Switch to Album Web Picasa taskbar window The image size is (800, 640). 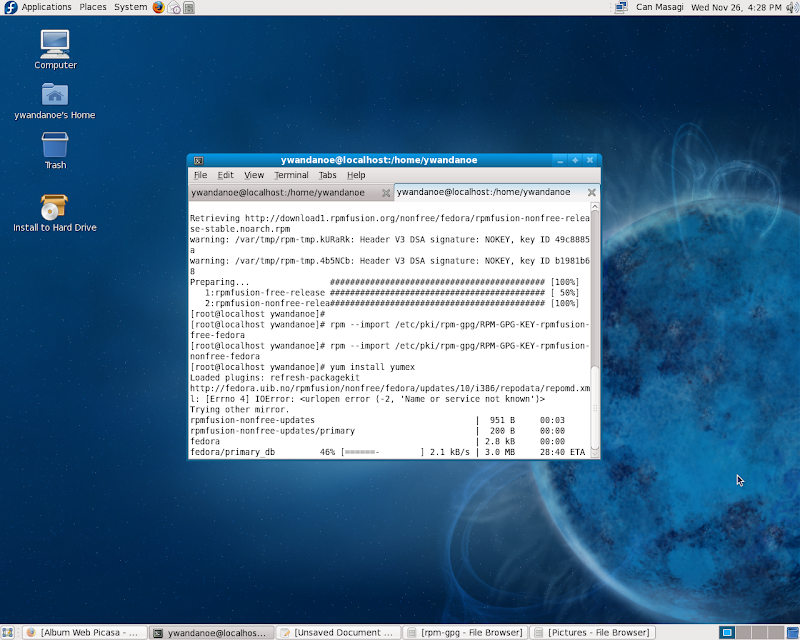pyautogui.click(x=85, y=633)
